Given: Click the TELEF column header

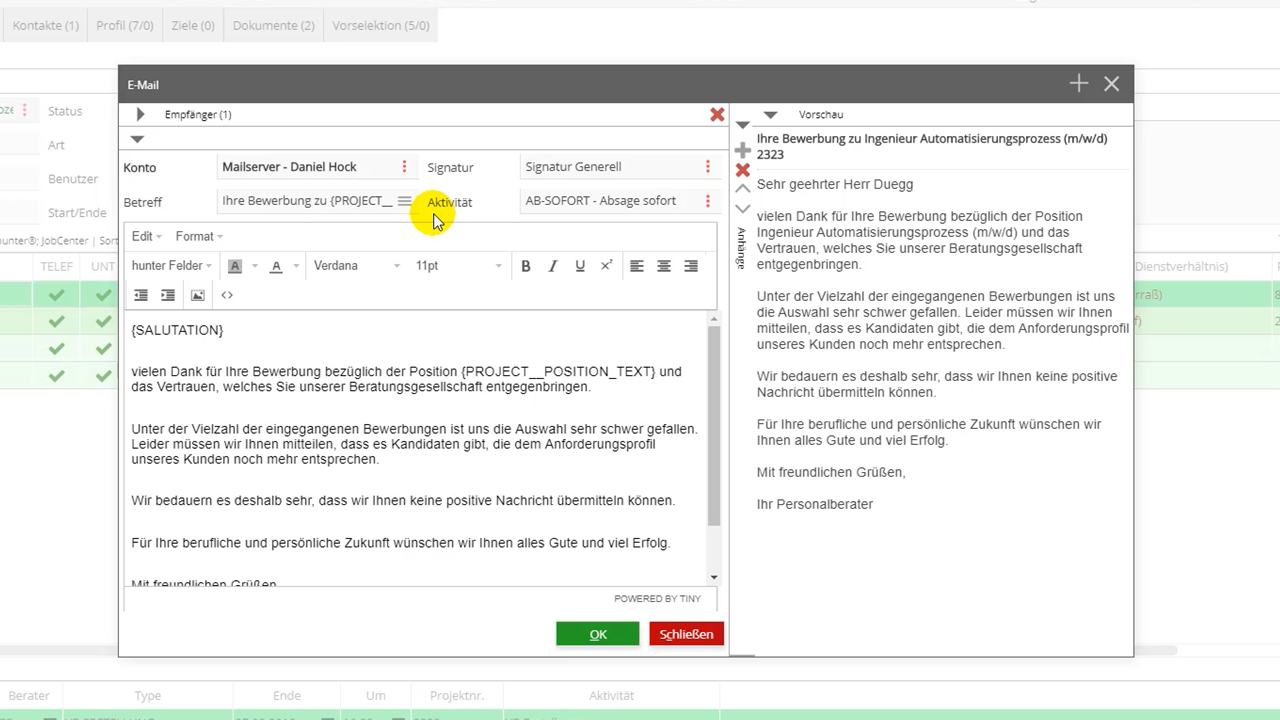Looking at the screenshot, I should tap(56, 267).
